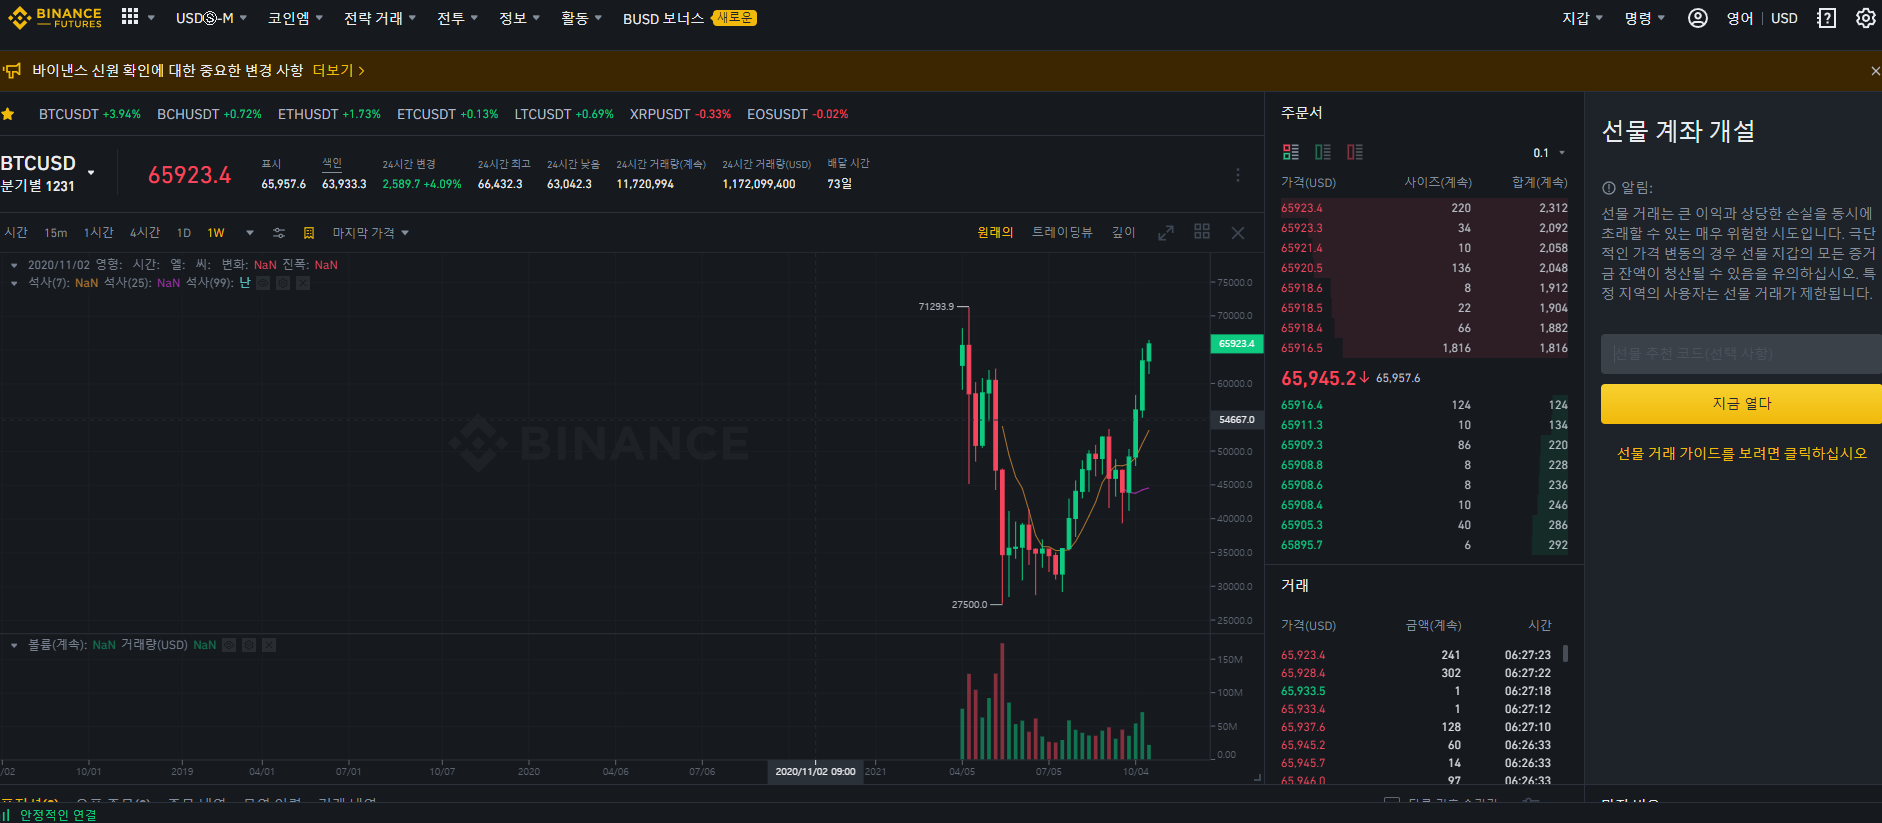Hide the MA indicator with eye icon
This screenshot has width=1882, height=823.
[x=263, y=283]
